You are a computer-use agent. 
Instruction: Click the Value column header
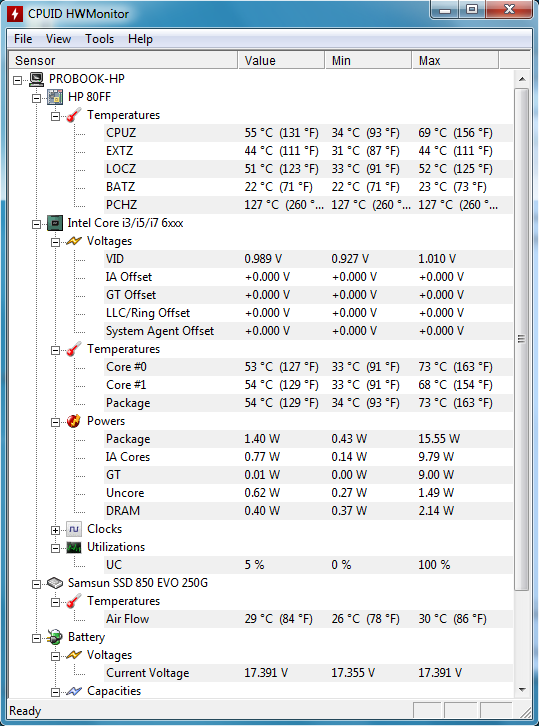(x=281, y=61)
